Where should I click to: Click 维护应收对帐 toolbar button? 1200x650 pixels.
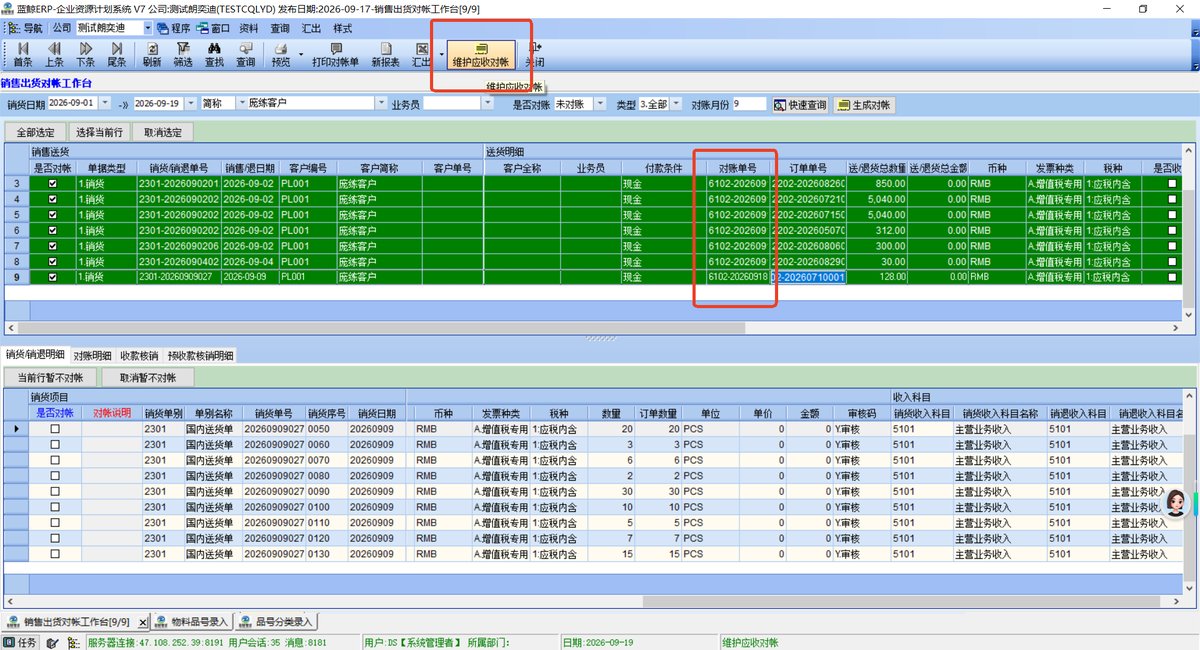(481, 54)
